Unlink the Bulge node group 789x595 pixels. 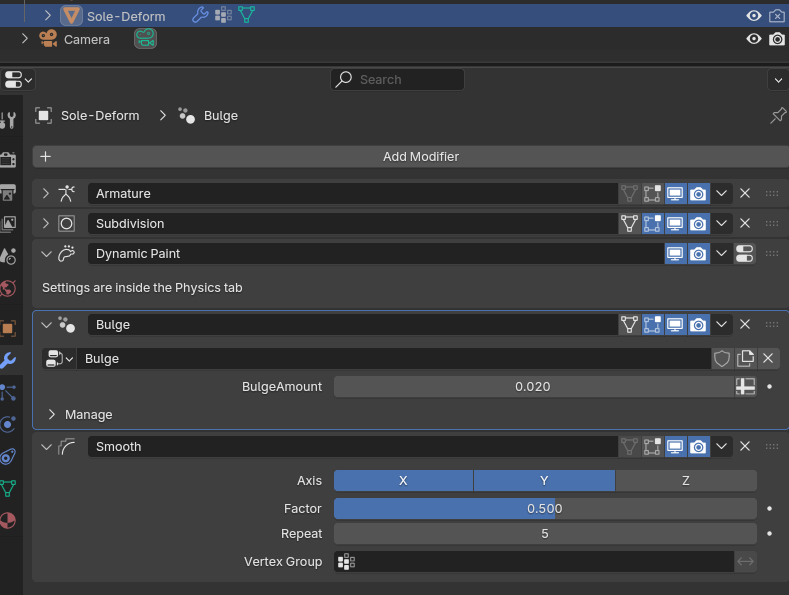(768, 359)
